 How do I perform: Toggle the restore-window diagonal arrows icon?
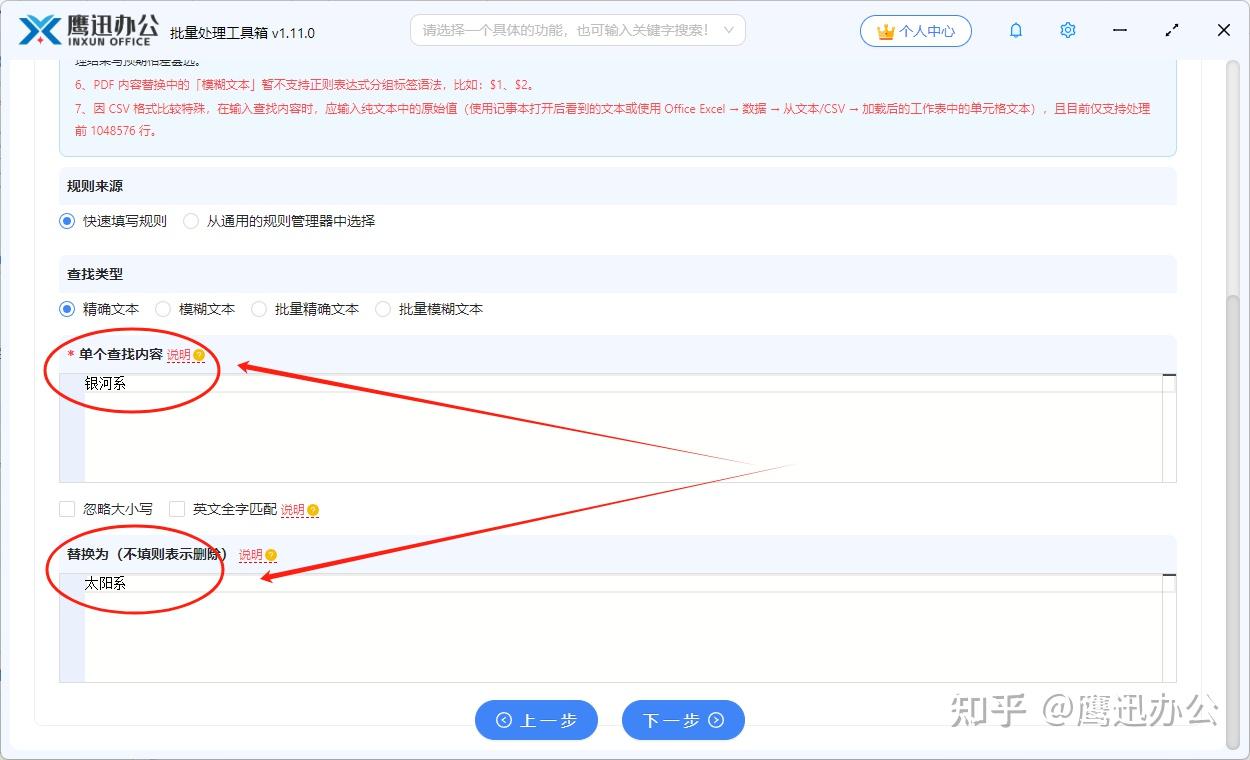[1172, 31]
